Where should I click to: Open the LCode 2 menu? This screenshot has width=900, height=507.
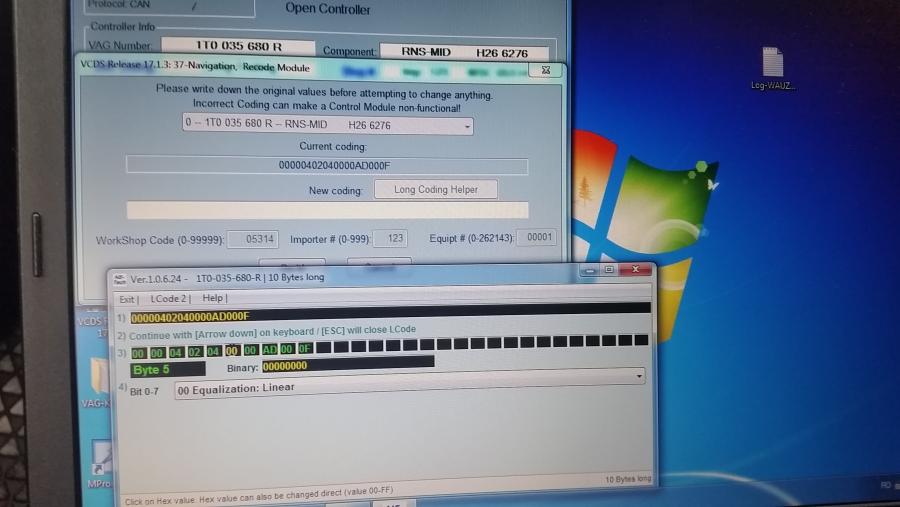tap(168, 299)
